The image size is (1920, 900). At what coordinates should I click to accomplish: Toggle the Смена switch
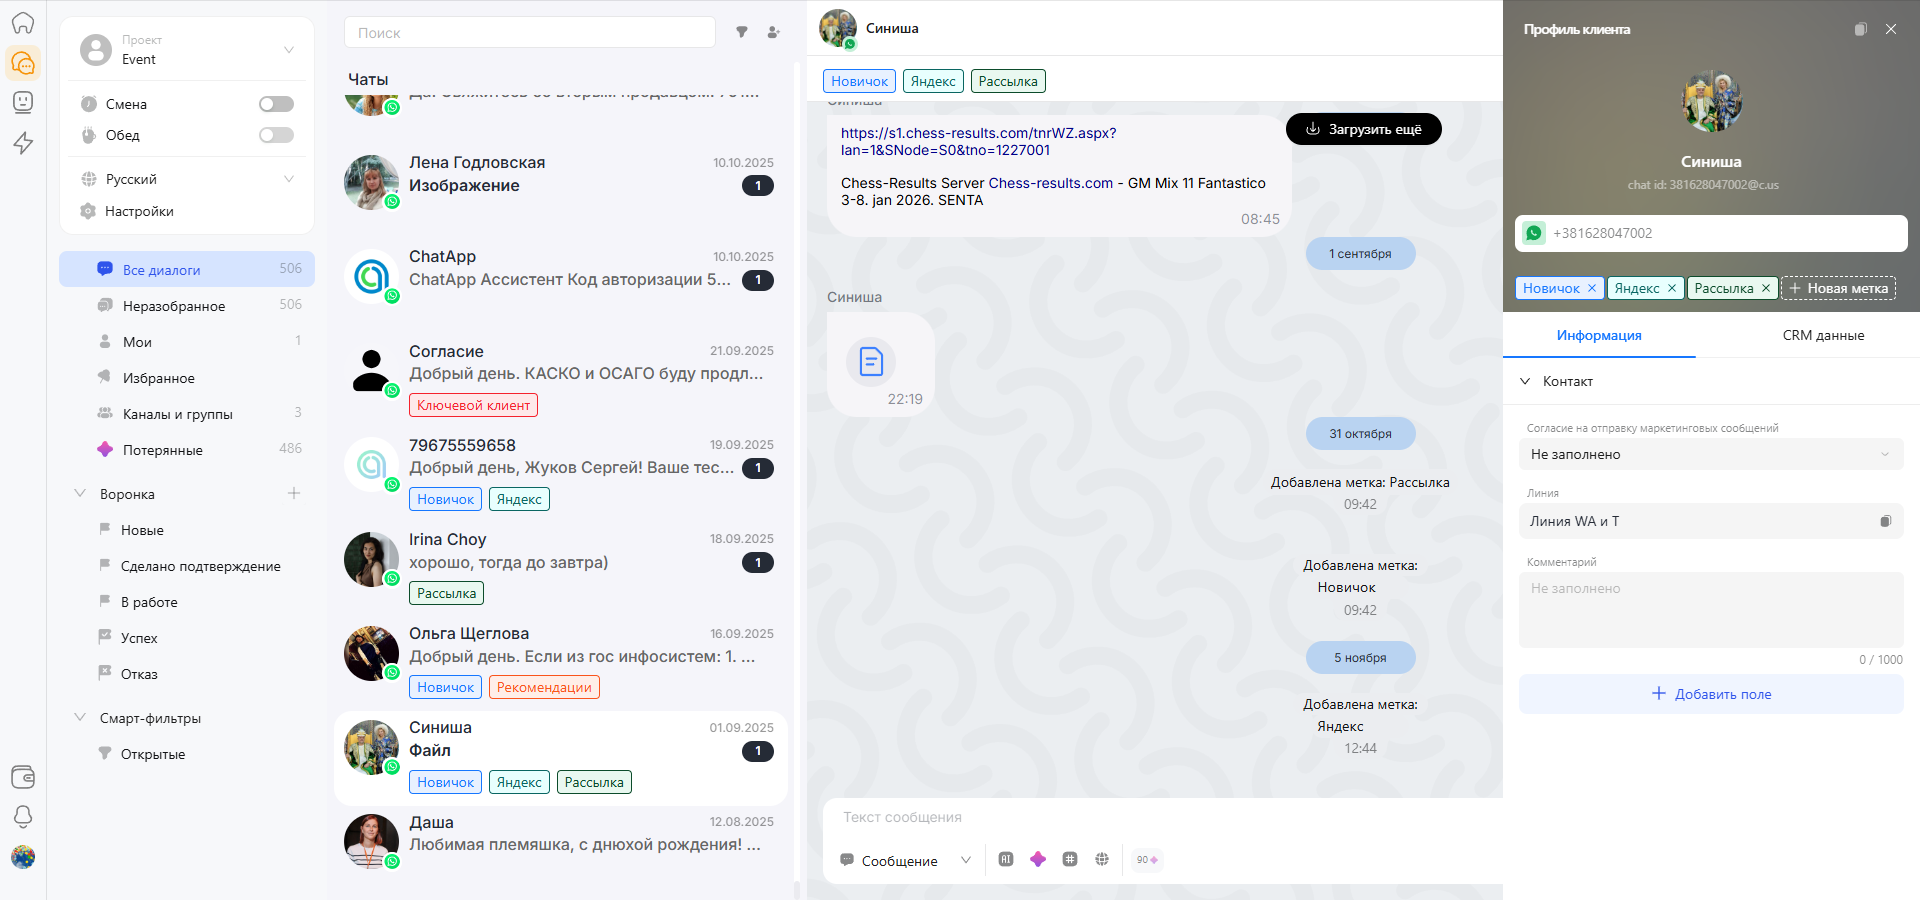click(276, 104)
